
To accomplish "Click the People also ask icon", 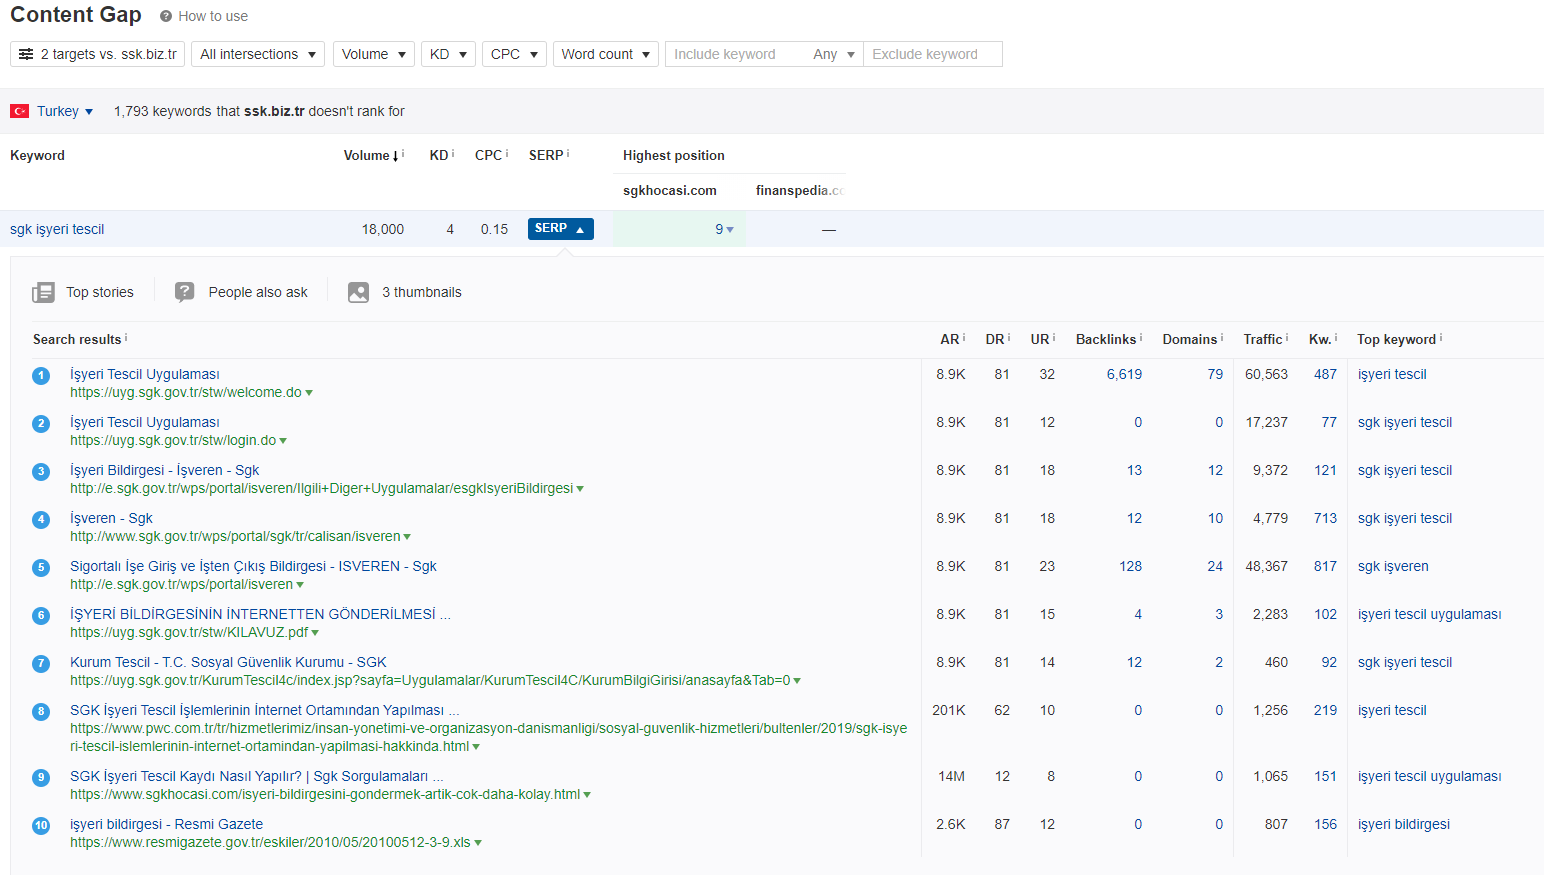I will click(x=185, y=292).
